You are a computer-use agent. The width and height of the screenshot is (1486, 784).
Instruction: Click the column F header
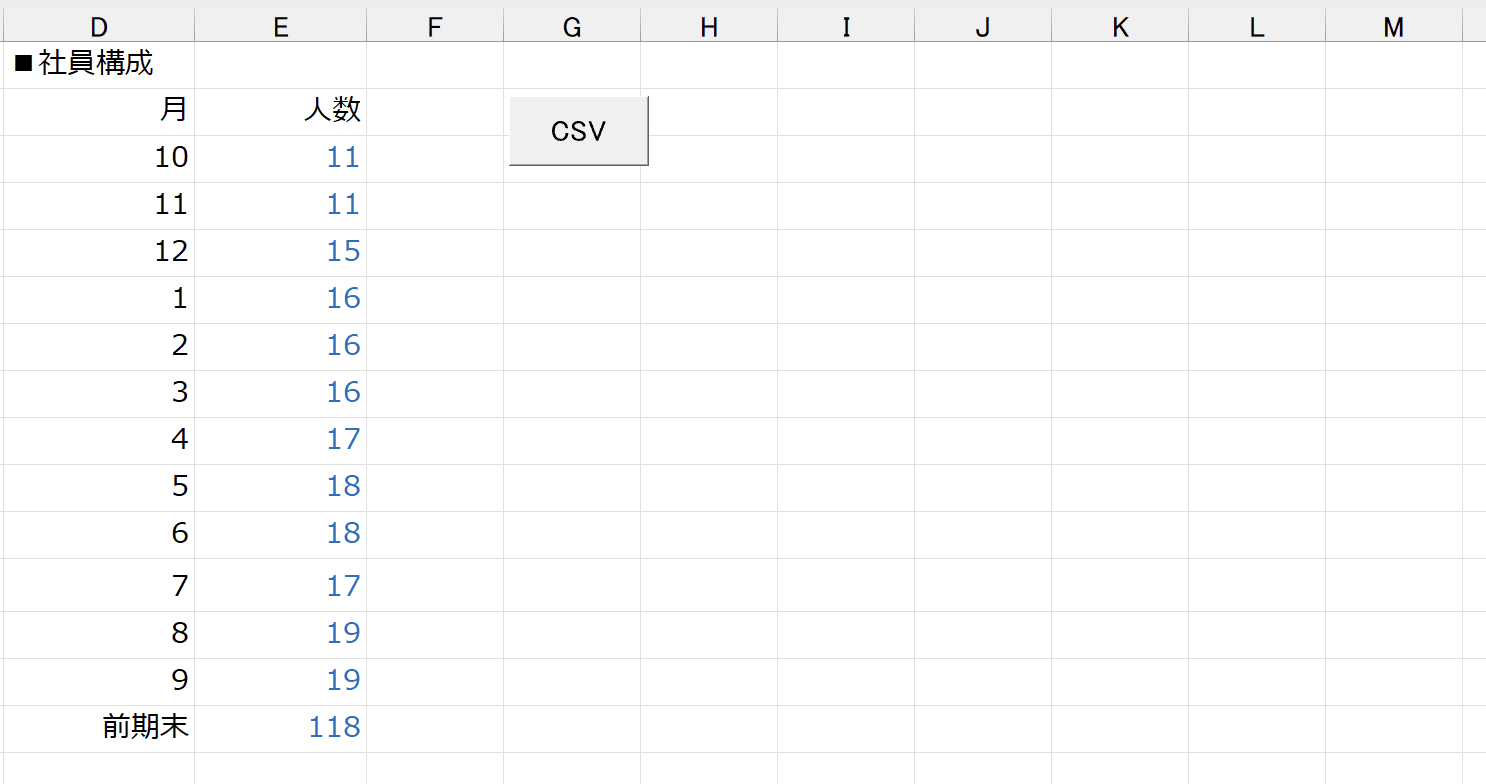pos(434,27)
